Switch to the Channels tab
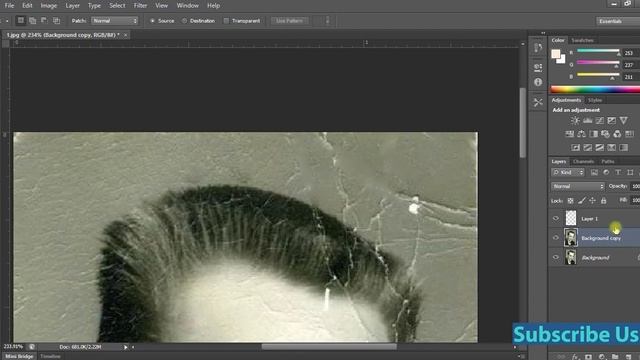This screenshot has height=360, width=640. click(583, 162)
